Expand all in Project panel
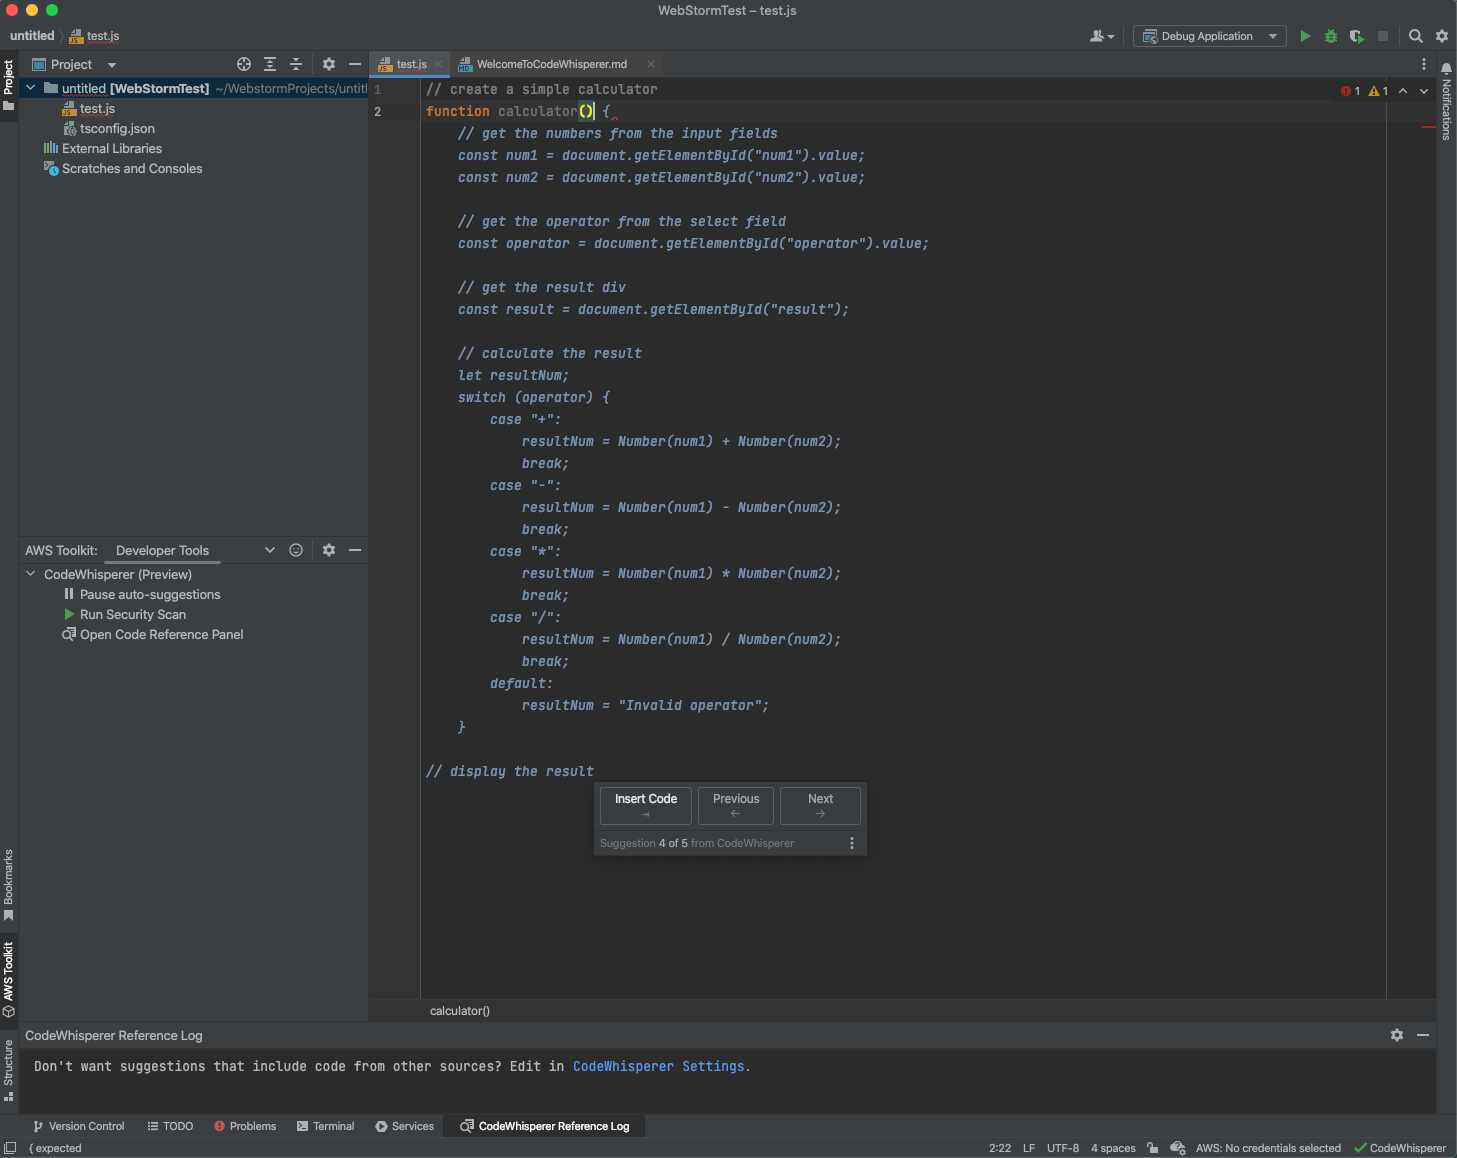 click(270, 64)
